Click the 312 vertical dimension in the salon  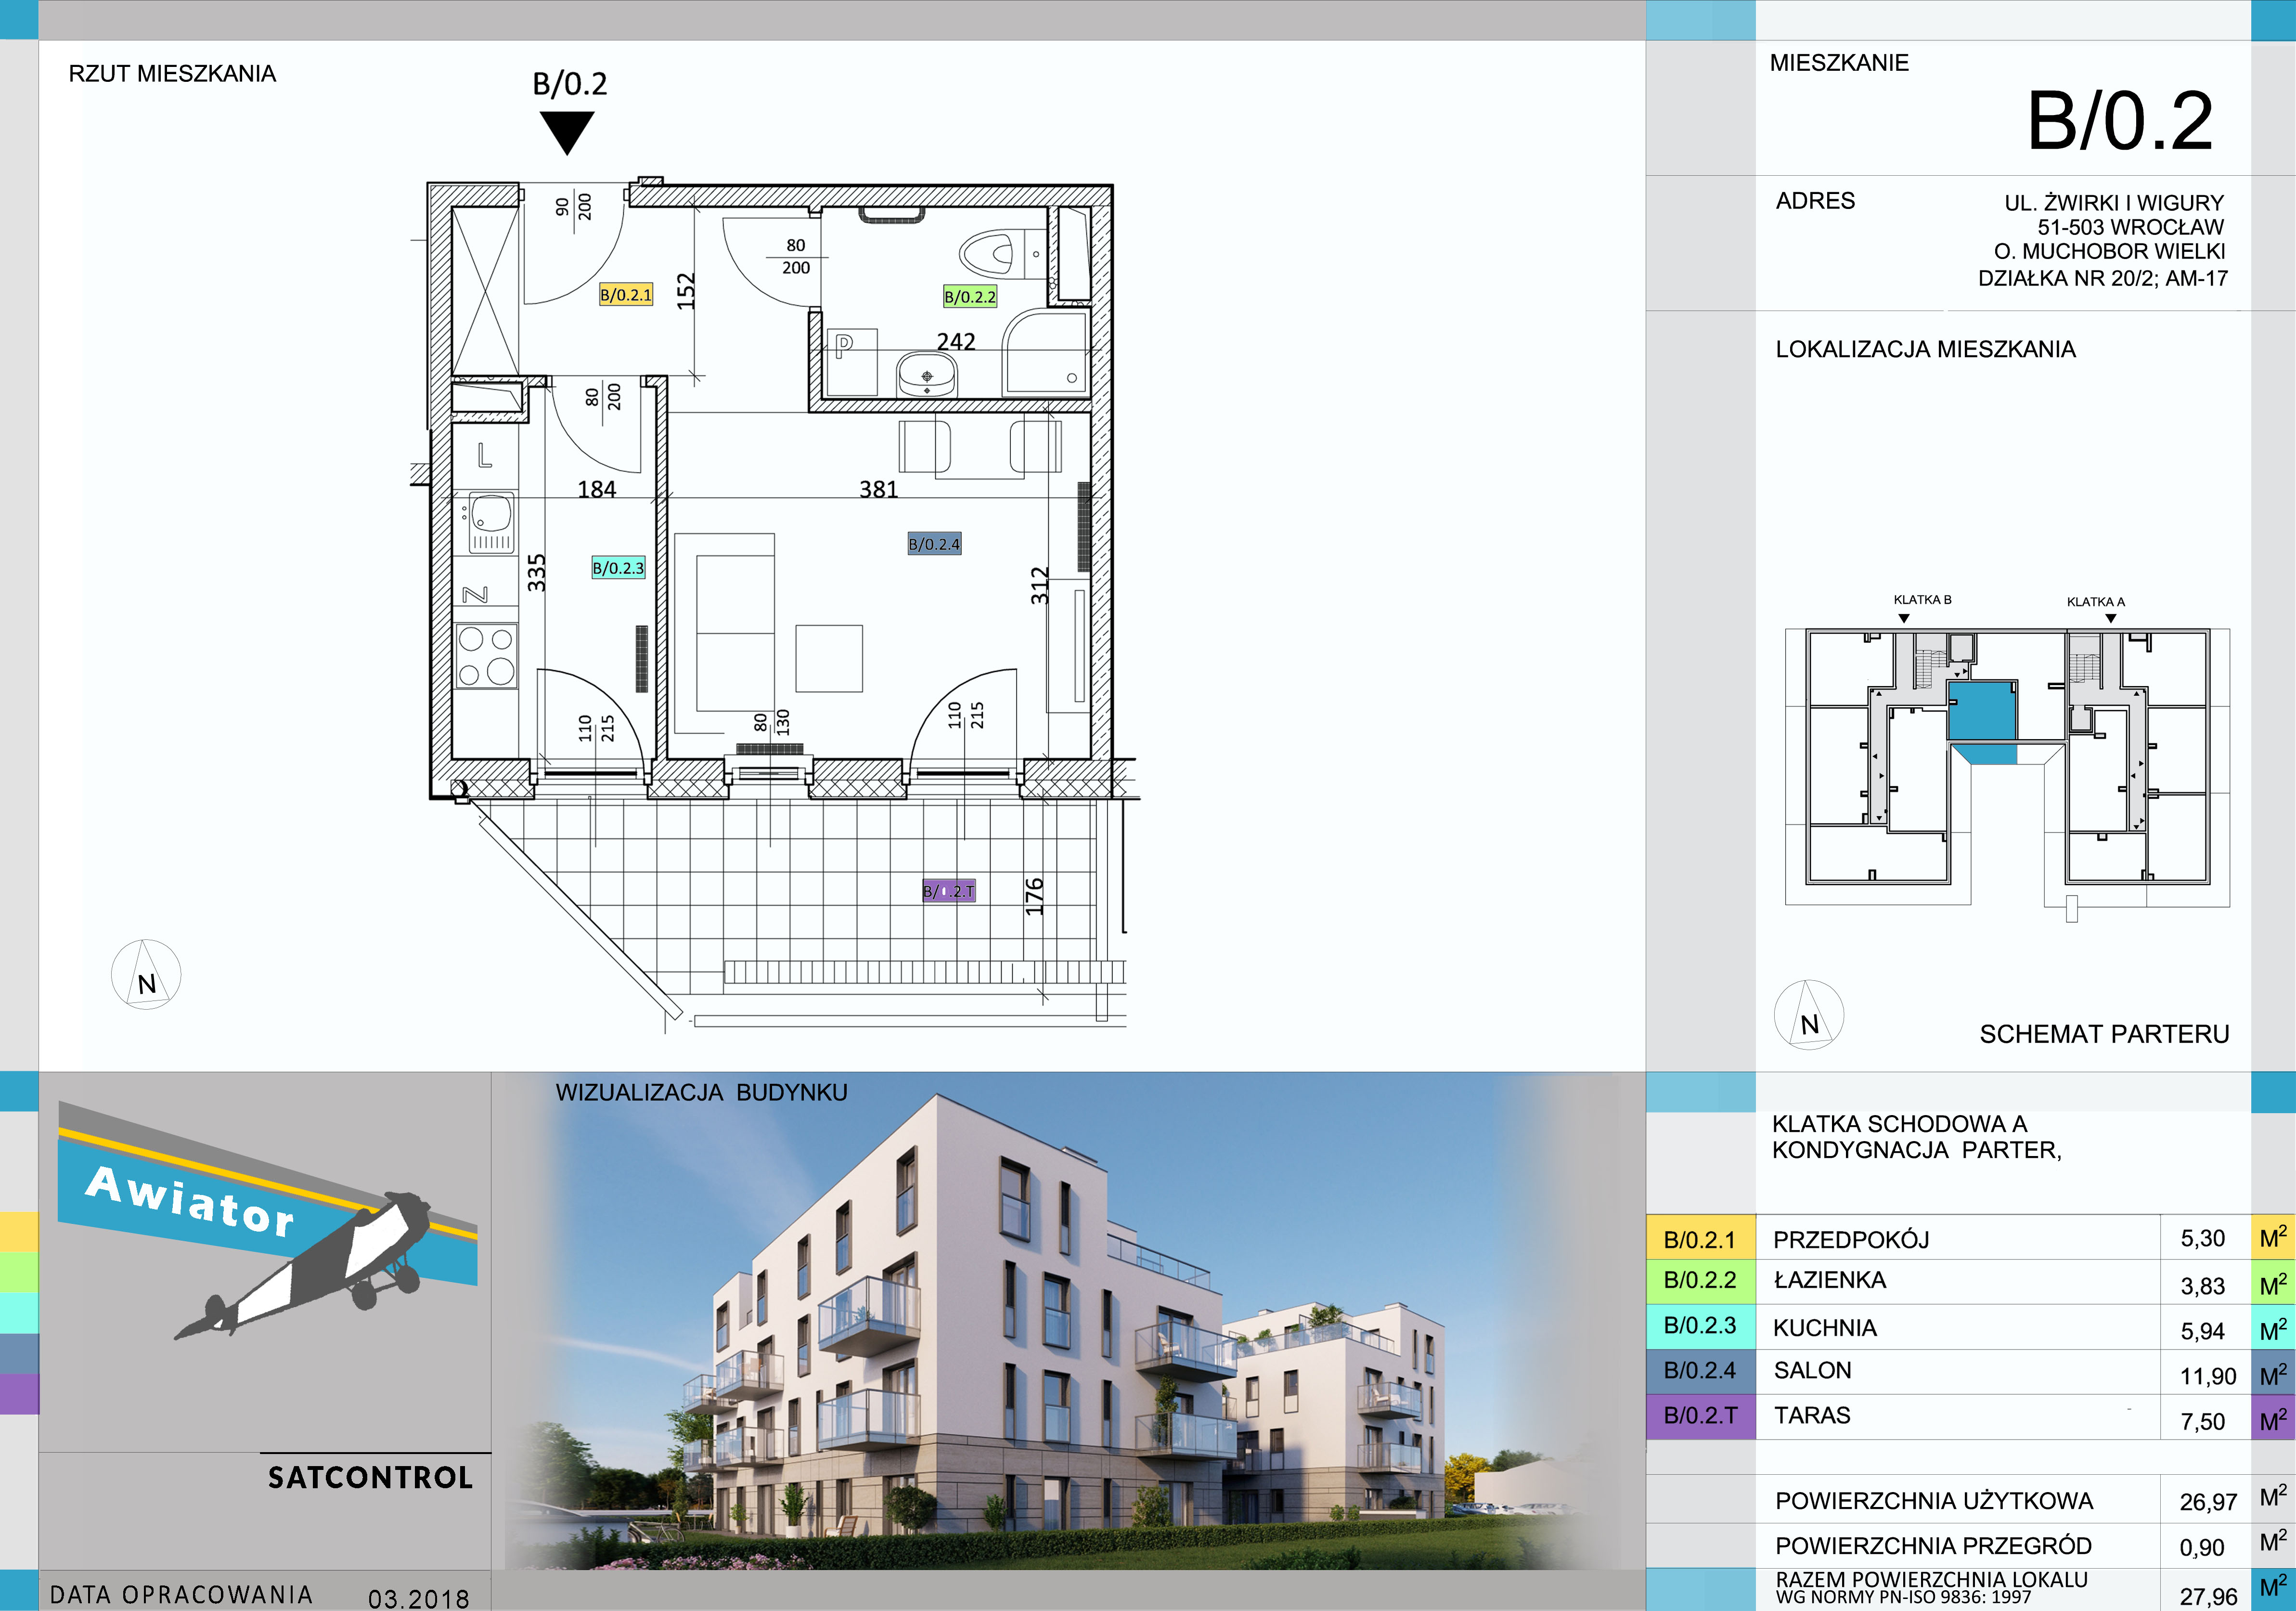click(1040, 586)
